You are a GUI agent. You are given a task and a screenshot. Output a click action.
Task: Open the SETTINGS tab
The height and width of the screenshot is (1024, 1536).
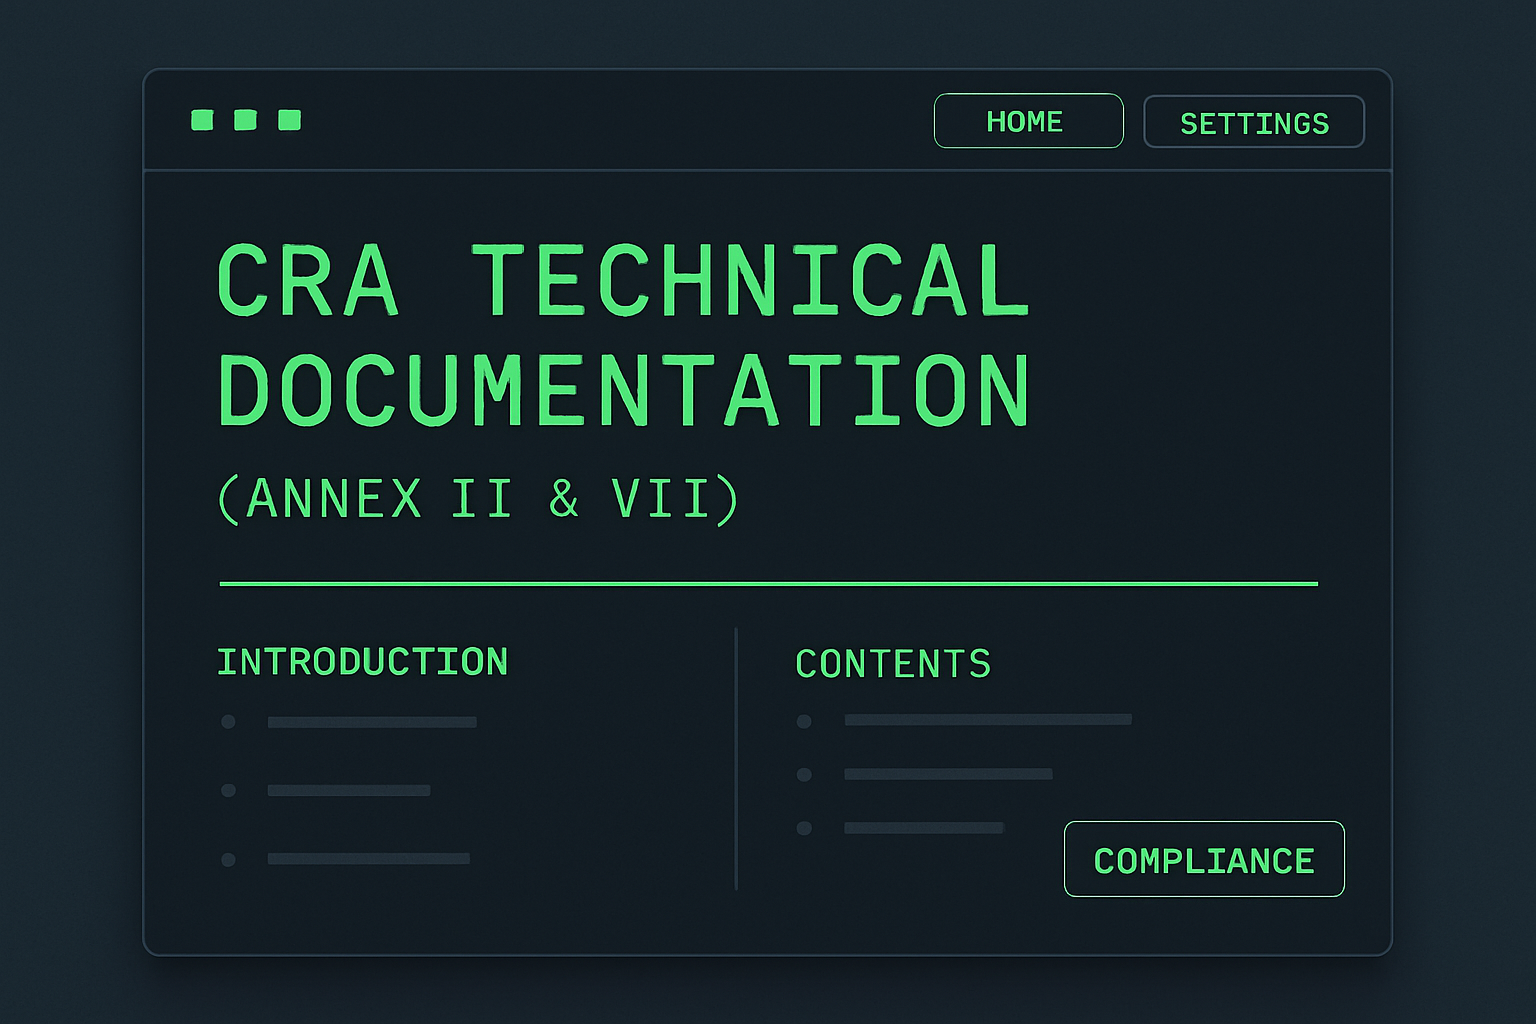pos(1255,122)
